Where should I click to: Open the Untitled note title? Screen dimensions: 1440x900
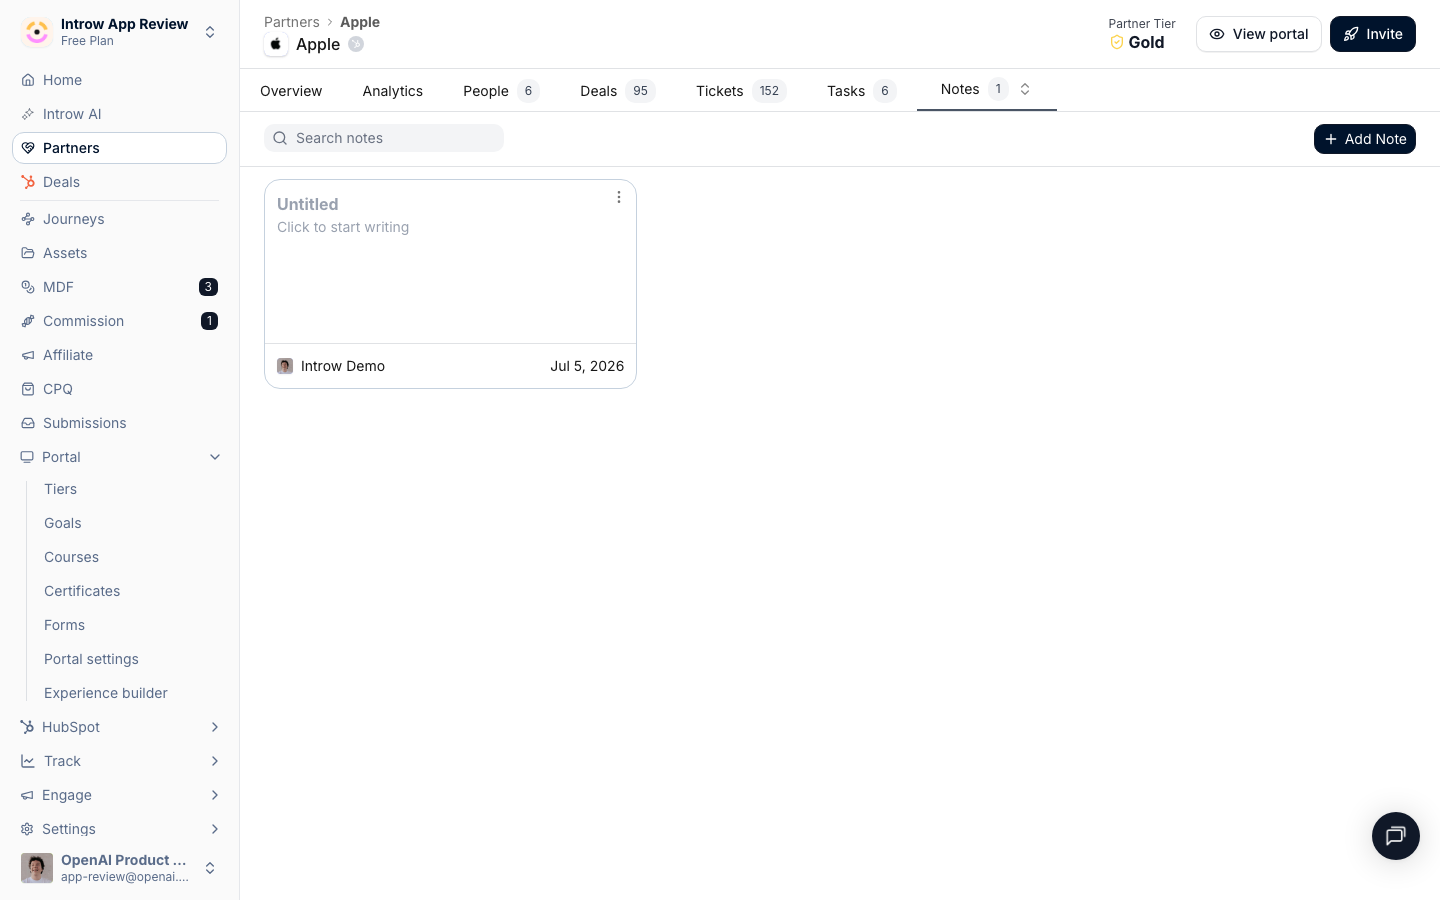pyautogui.click(x=308, y=204)
